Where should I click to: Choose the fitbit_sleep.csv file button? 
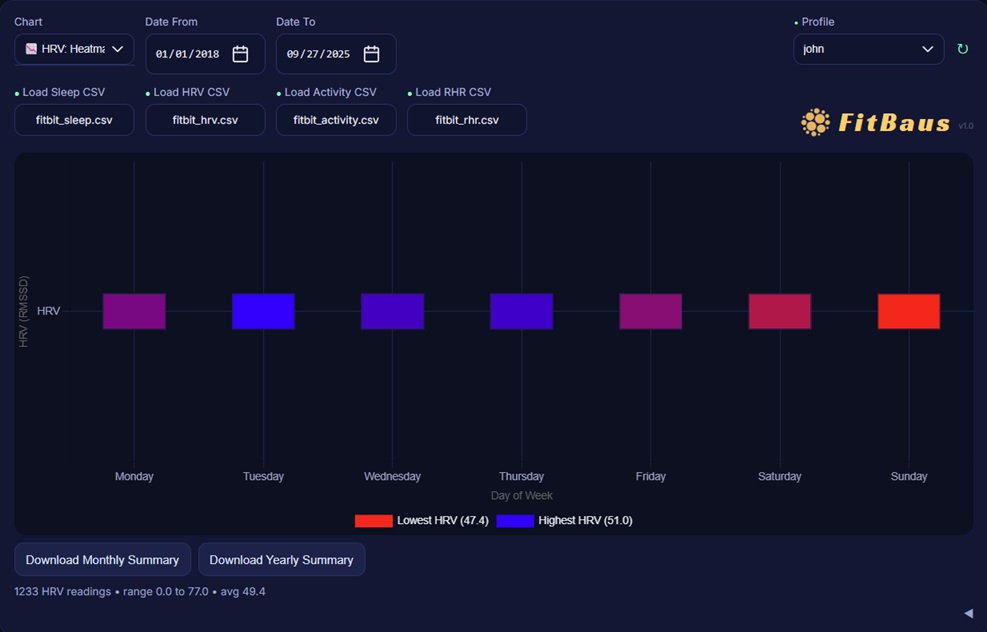pyautogui.click(x=74, y=120)
